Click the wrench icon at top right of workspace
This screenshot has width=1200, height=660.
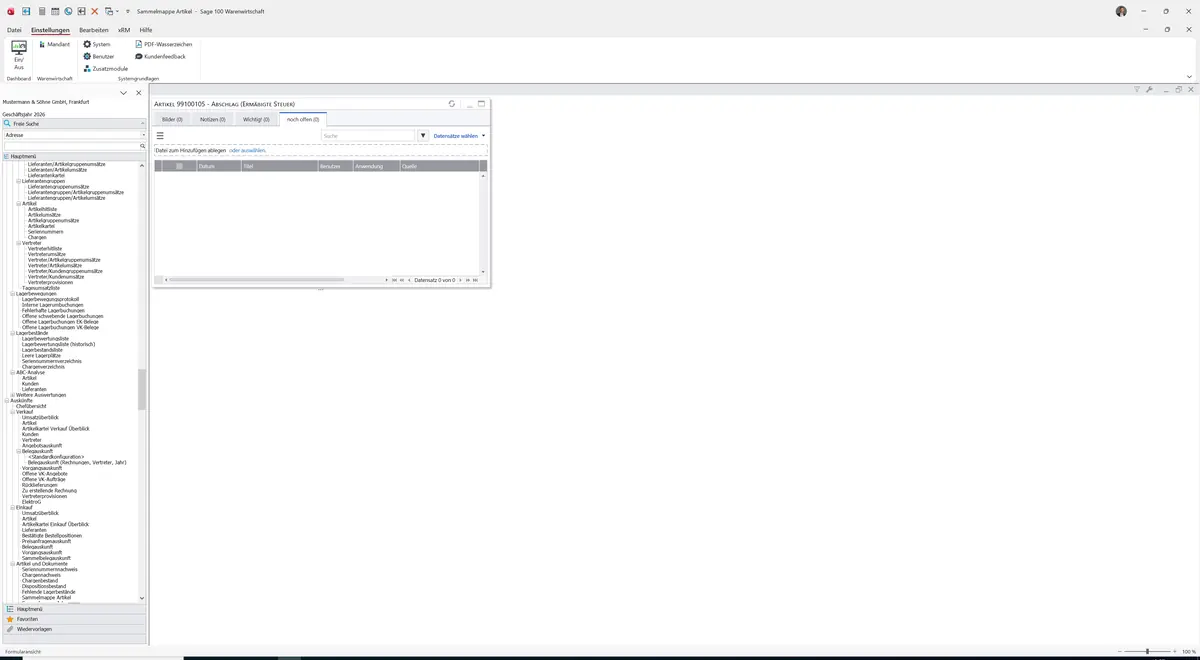[x=1149, y=89]
